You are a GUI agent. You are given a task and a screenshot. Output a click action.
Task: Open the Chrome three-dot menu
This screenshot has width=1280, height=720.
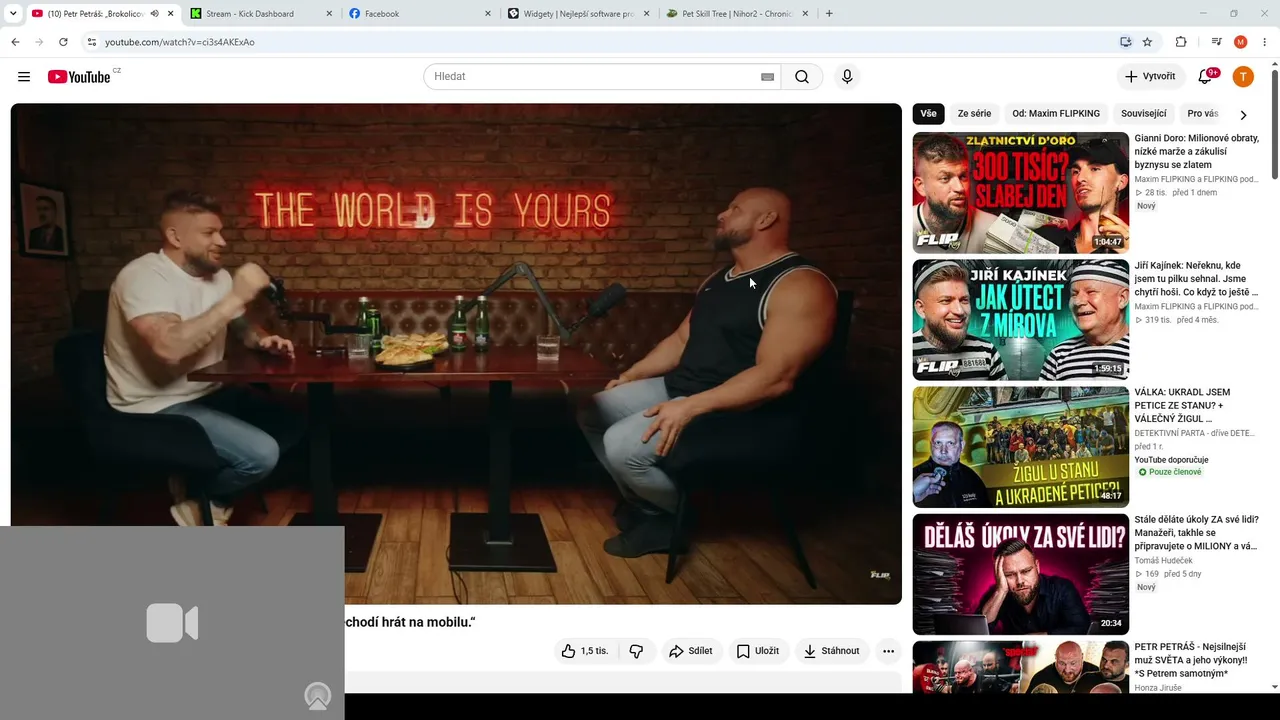tap(1265, 42)
